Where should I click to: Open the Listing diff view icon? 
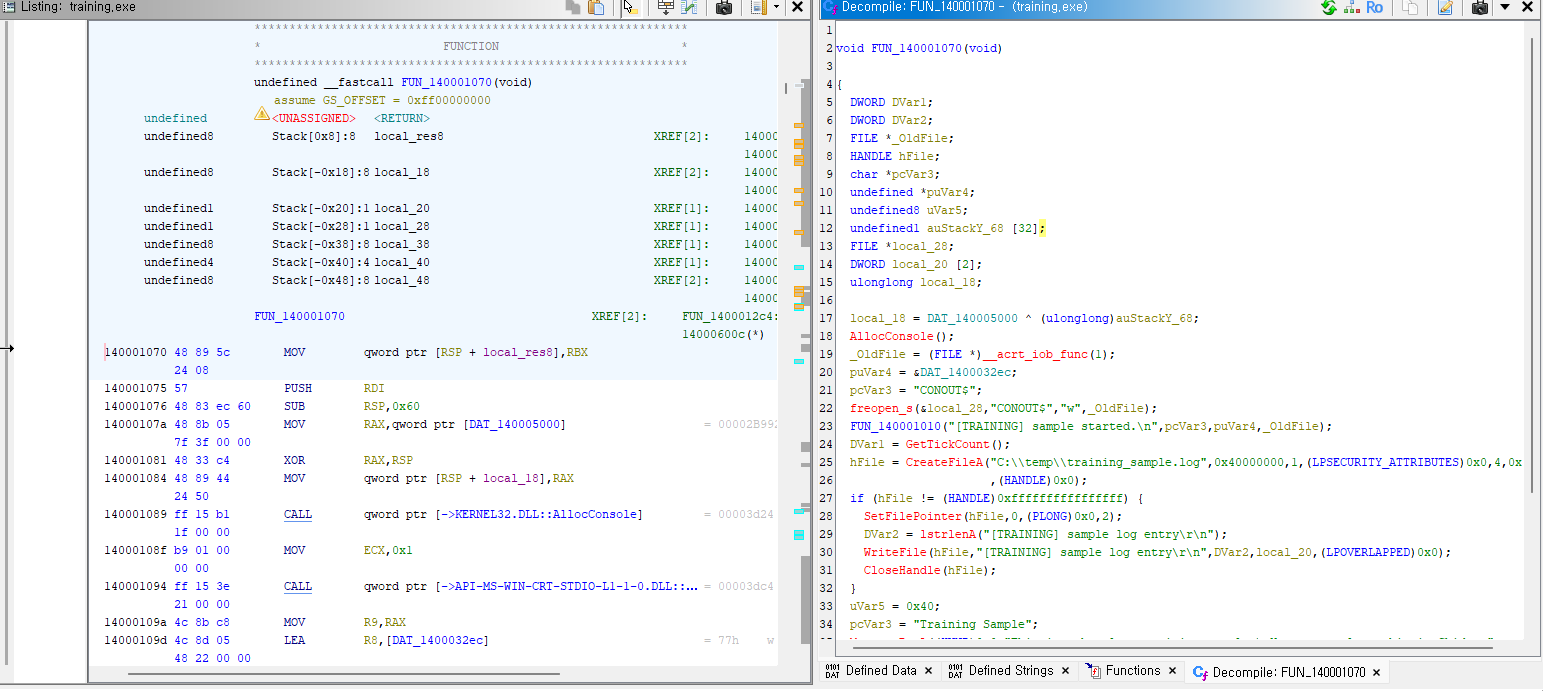690,8
